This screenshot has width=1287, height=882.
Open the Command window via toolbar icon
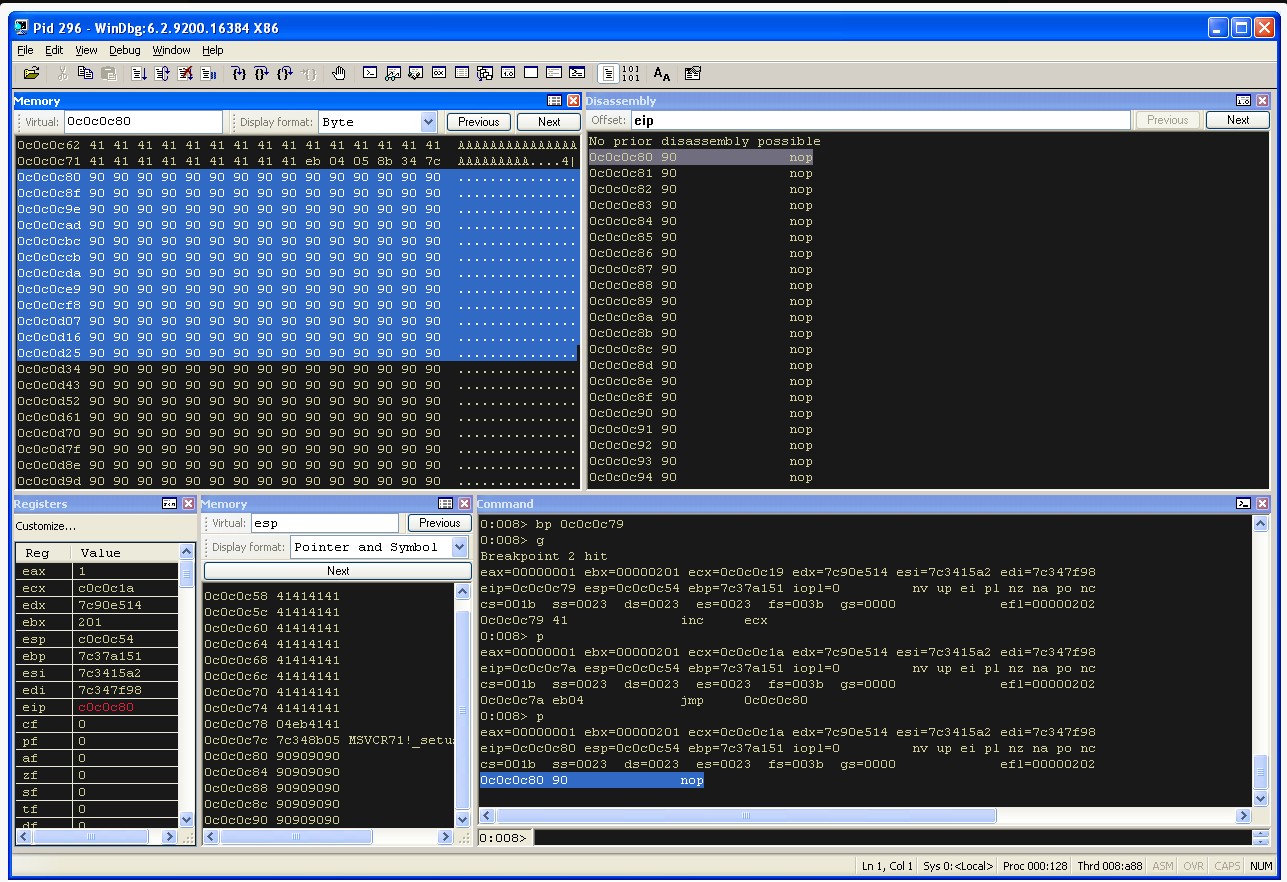[369, 73]
